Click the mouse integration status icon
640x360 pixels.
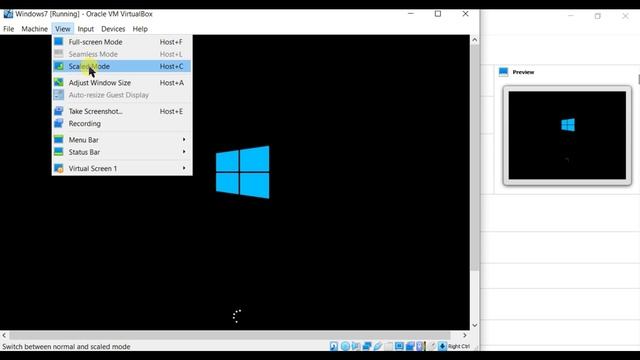tap(432, 346)
